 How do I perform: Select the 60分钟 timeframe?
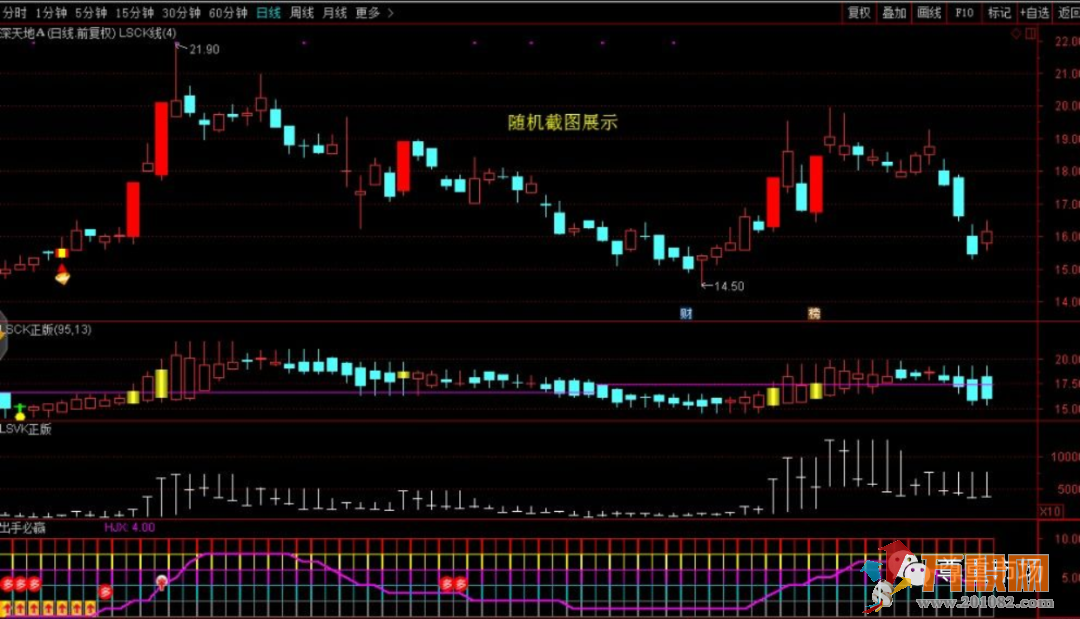click(228, 12)
